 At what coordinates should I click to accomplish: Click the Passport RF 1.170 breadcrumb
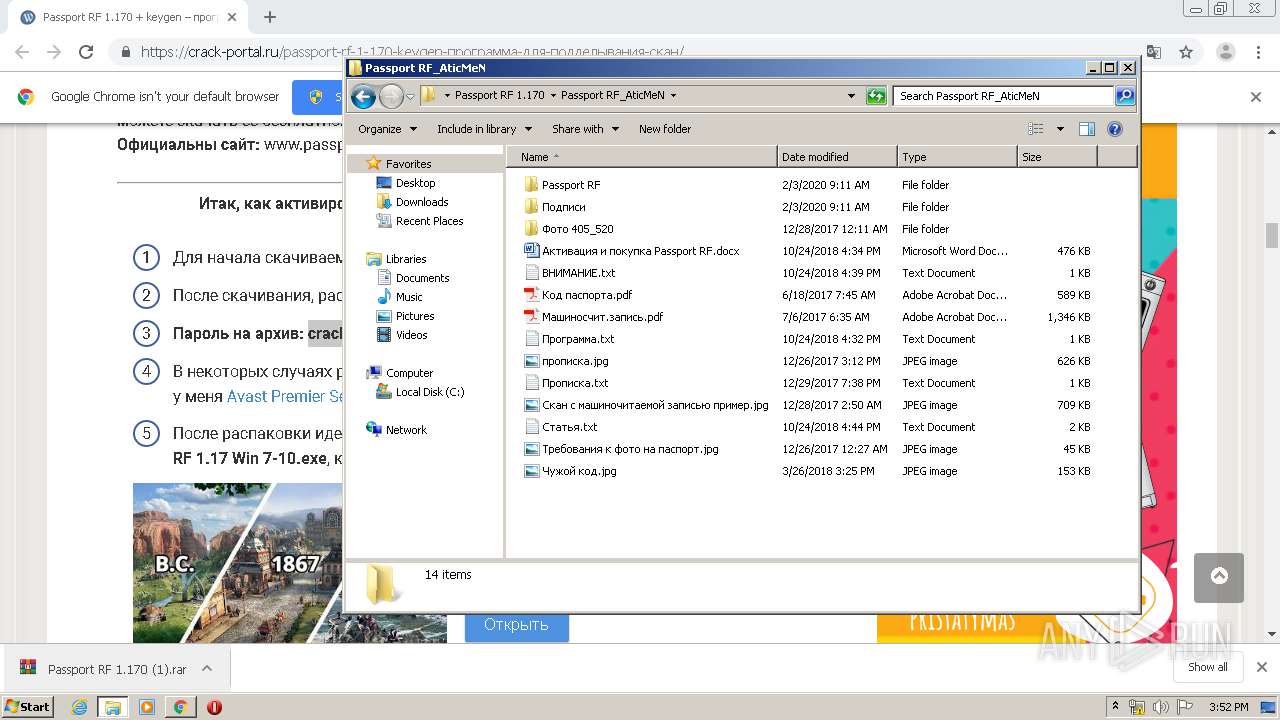500,96
